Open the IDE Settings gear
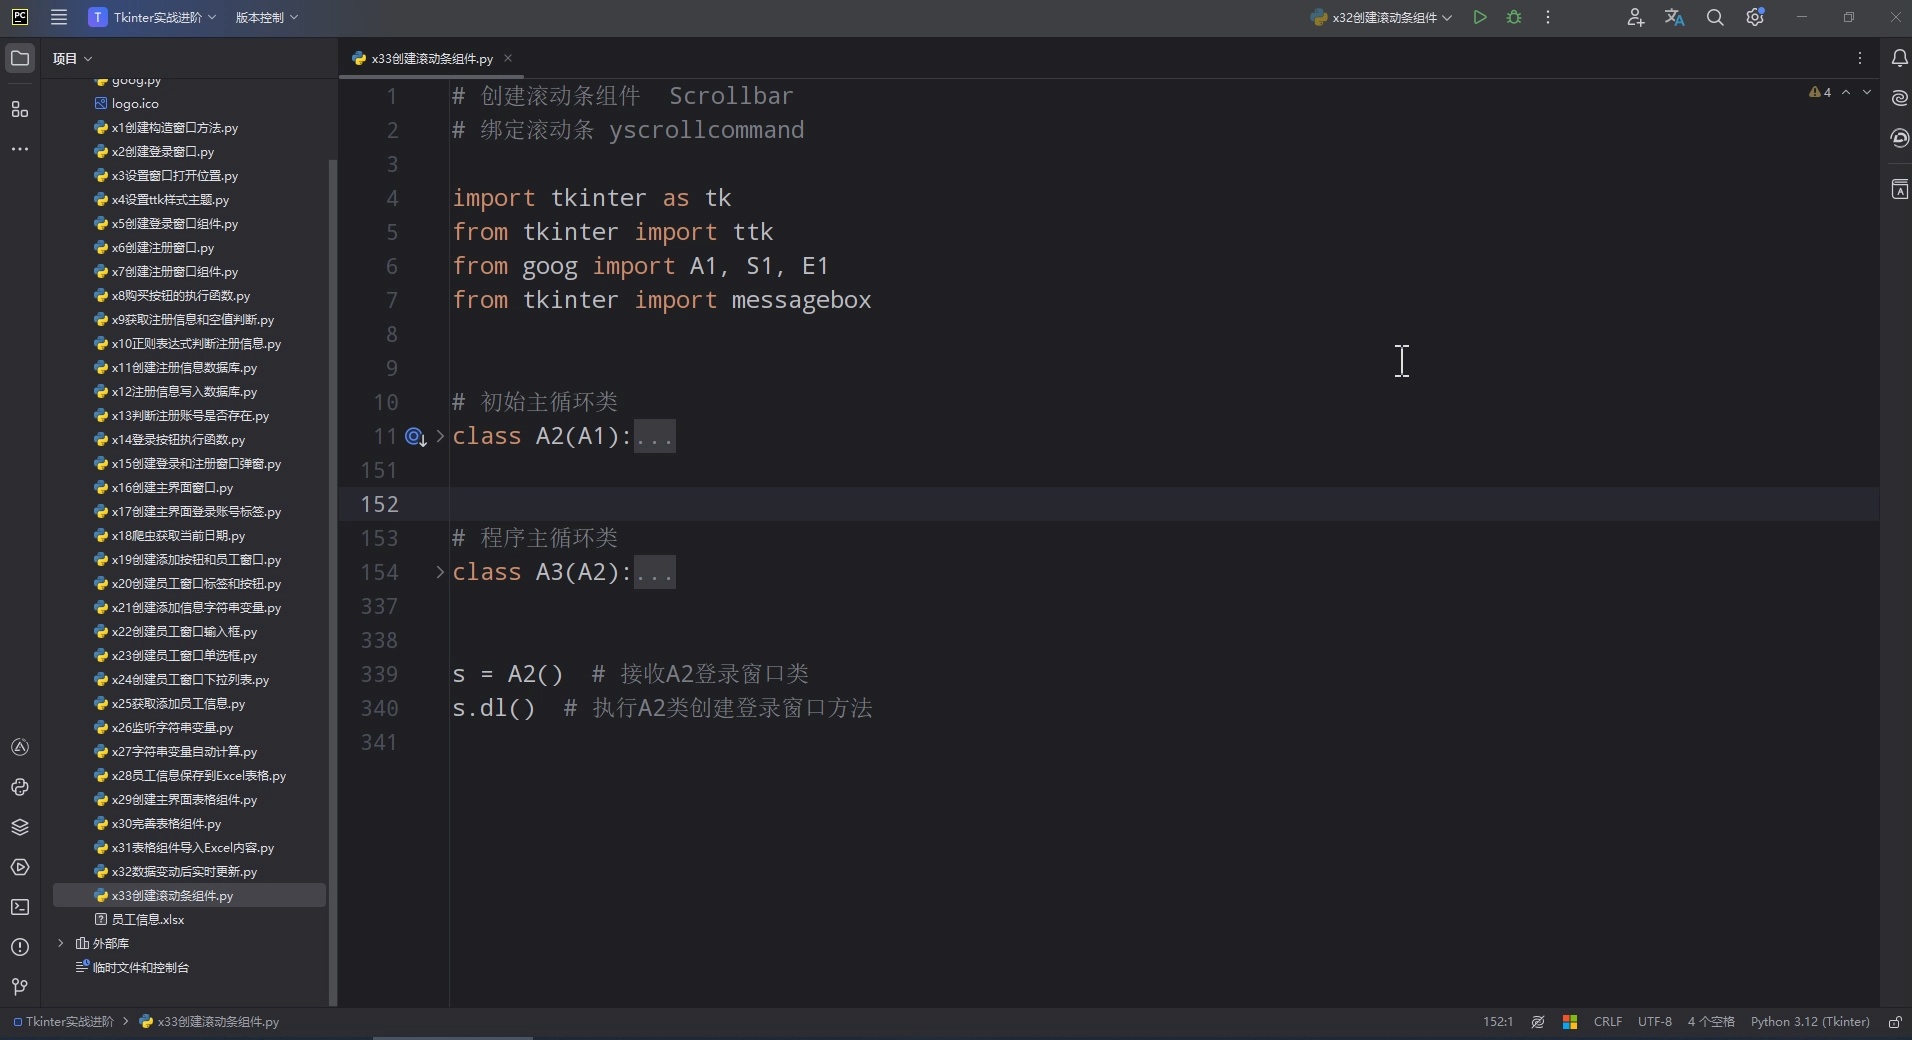This screenshot has width=1912, height=1040. (x=1755, y=17)
